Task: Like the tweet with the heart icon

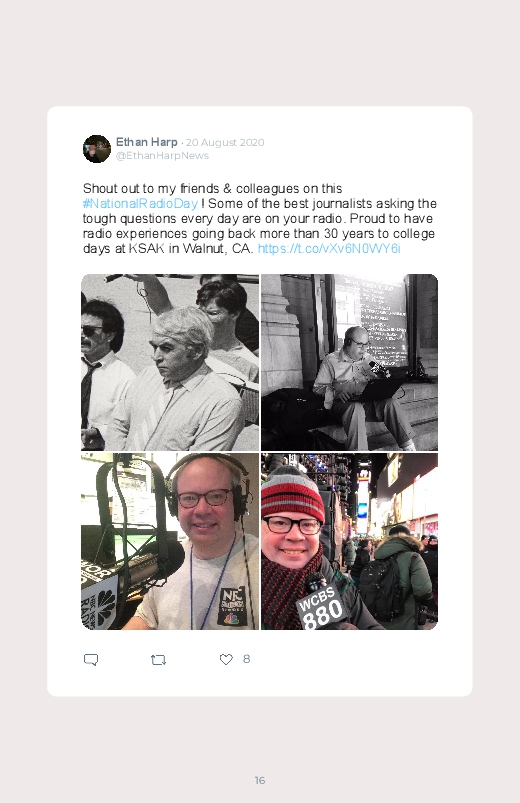Action: click(226, 660)
